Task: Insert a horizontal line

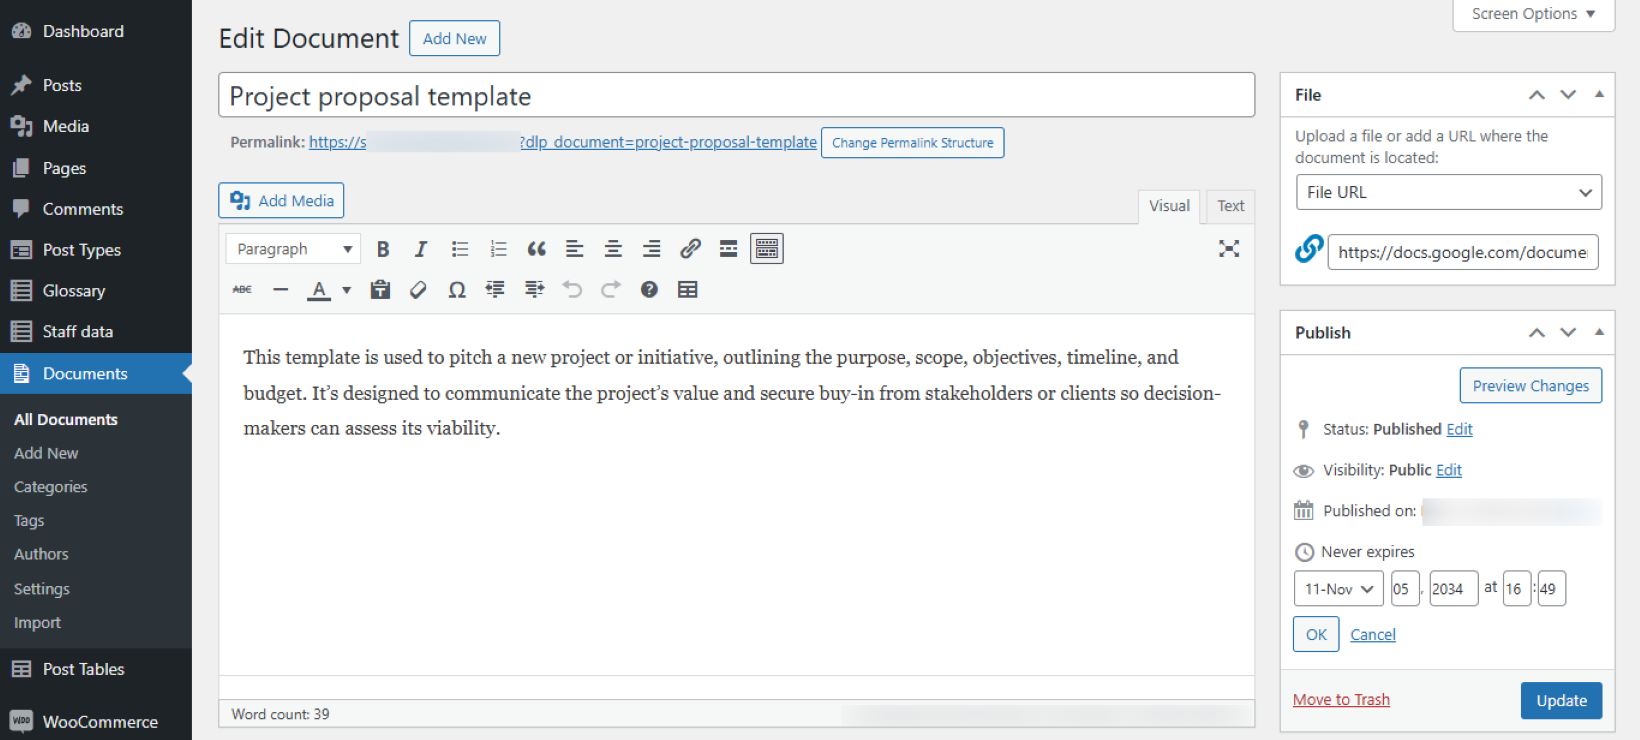Action: pos(281,290)
